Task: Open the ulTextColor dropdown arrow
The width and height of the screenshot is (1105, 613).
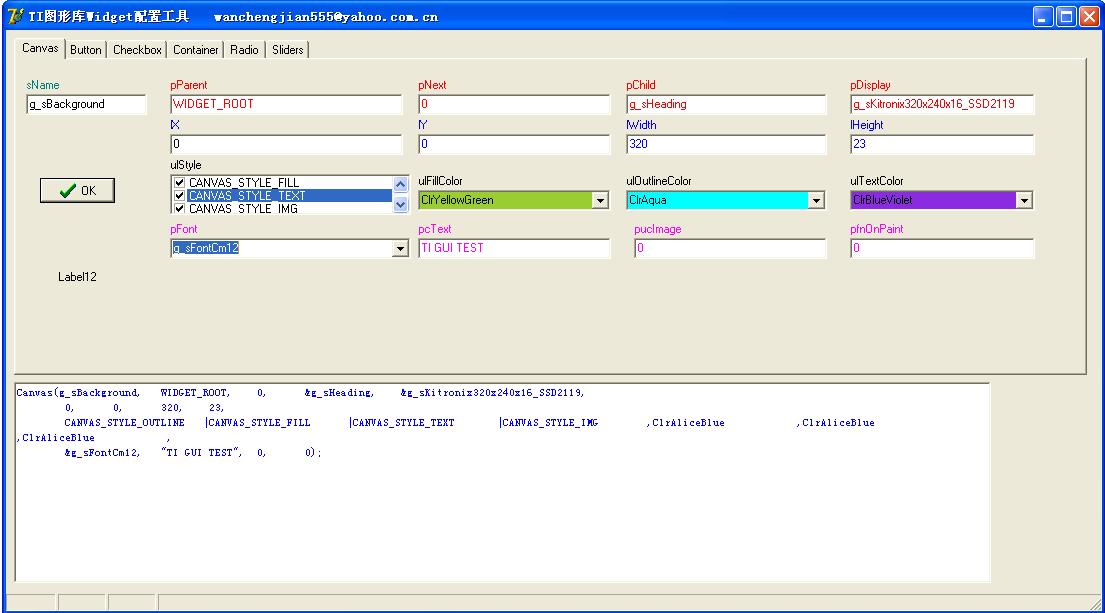Action: click(1024, 200)
